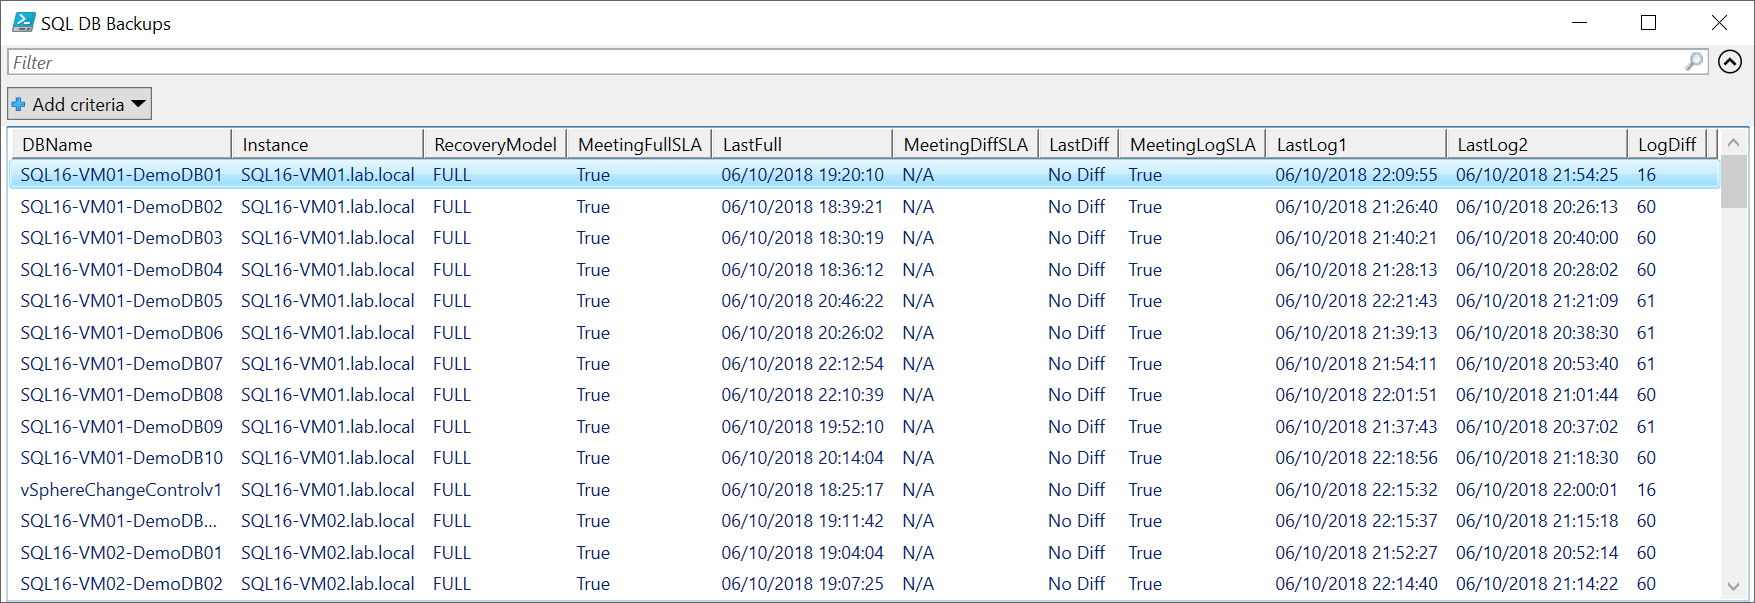
Task: Sort by the DBName column header
Action: click(120, 144)
